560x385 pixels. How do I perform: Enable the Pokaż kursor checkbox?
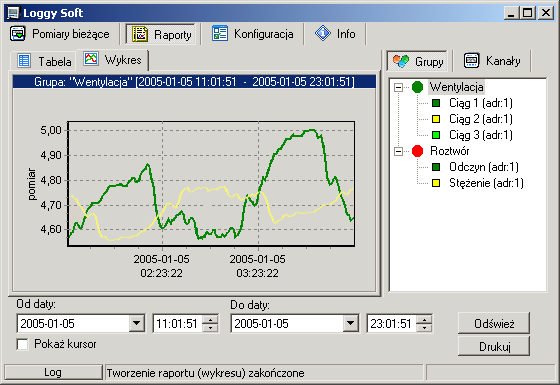pyautogui.click(x=22, y=344)
